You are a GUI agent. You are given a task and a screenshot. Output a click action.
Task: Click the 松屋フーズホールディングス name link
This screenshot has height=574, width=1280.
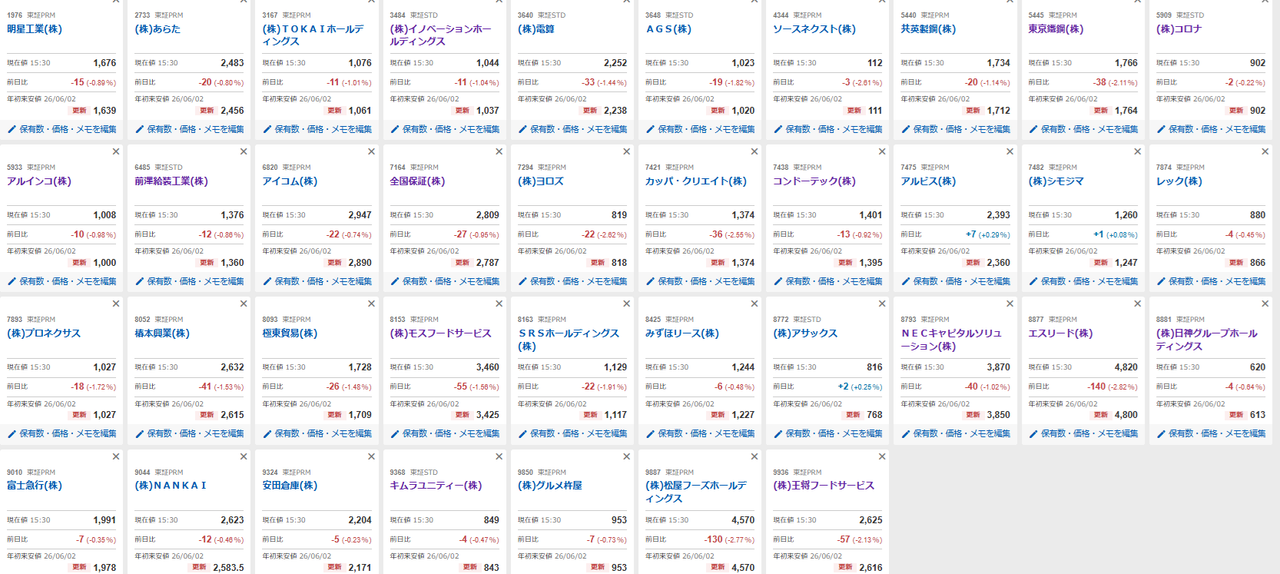click(696, 491)
